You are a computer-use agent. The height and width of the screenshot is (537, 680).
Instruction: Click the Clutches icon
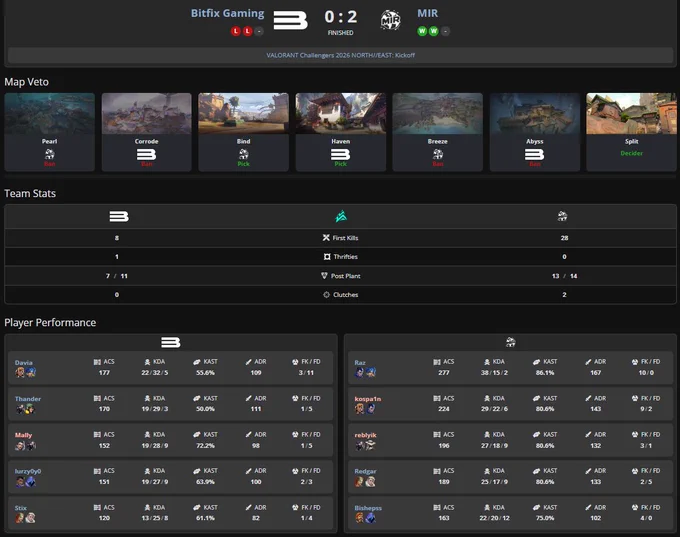tap(327, 295)
